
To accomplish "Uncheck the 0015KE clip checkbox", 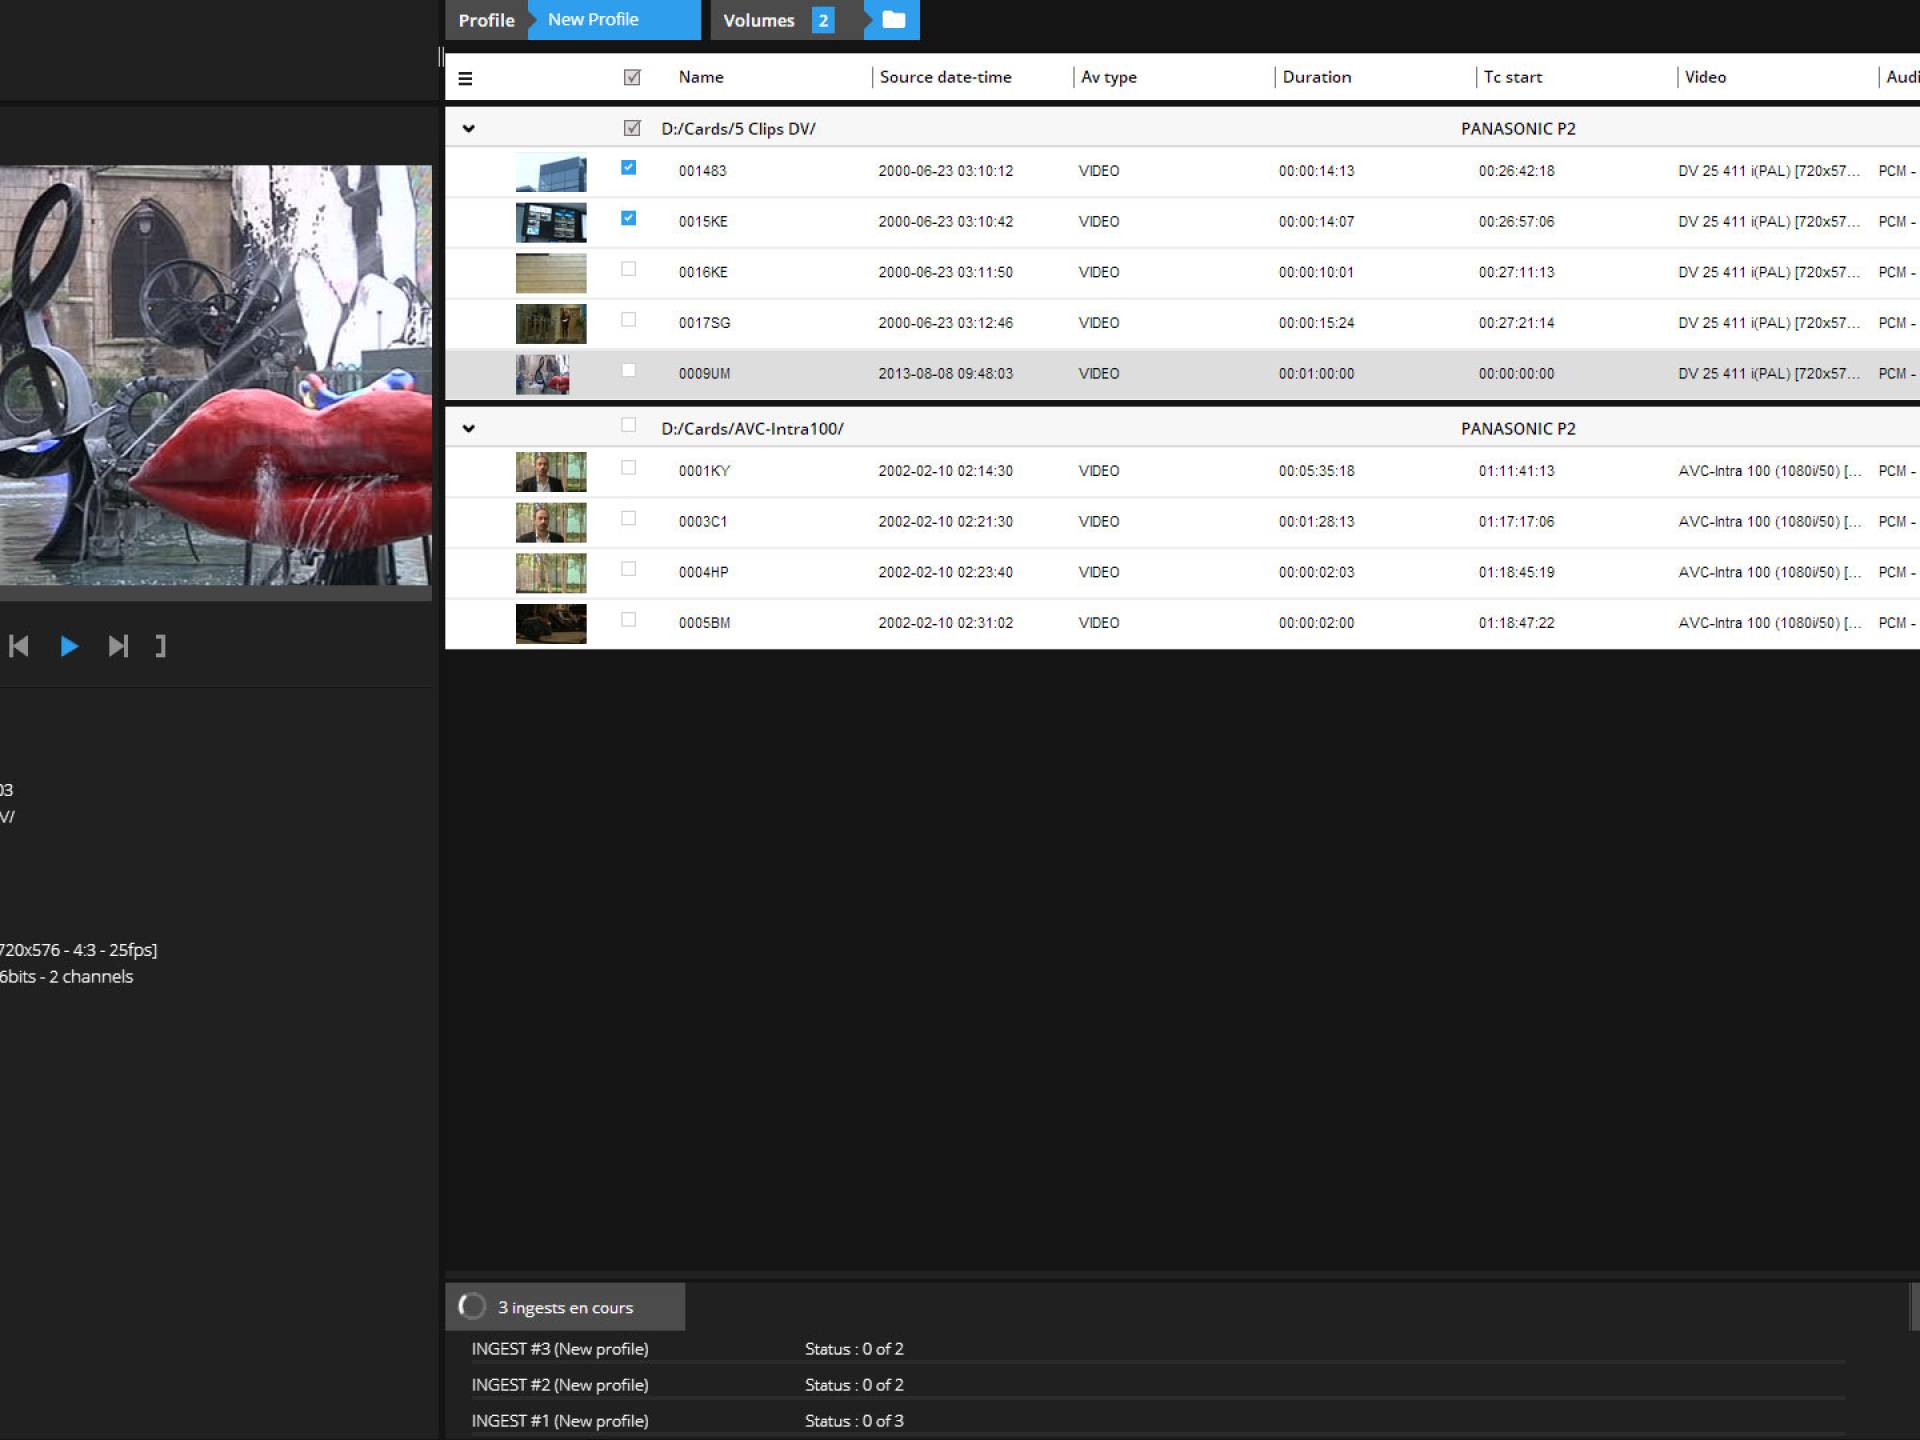I will 628,218.
